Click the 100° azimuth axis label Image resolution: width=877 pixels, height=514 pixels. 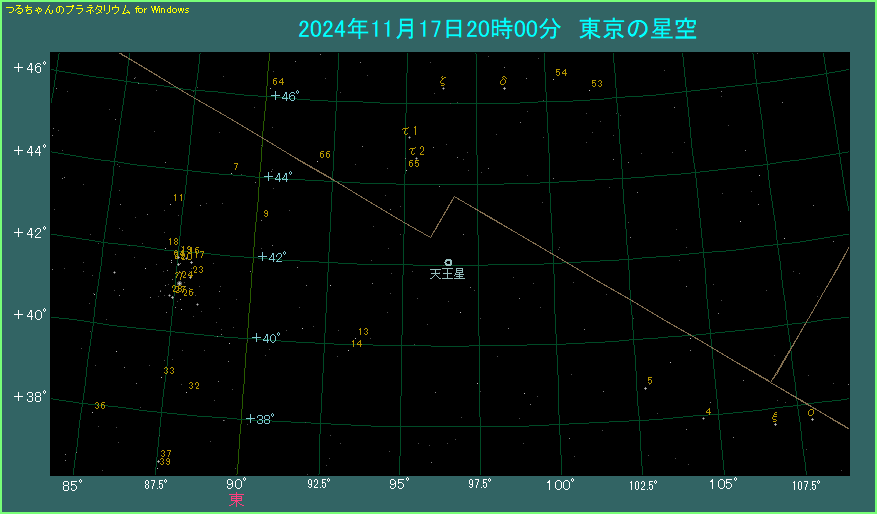pyautogui.click(x=560, y=485)
